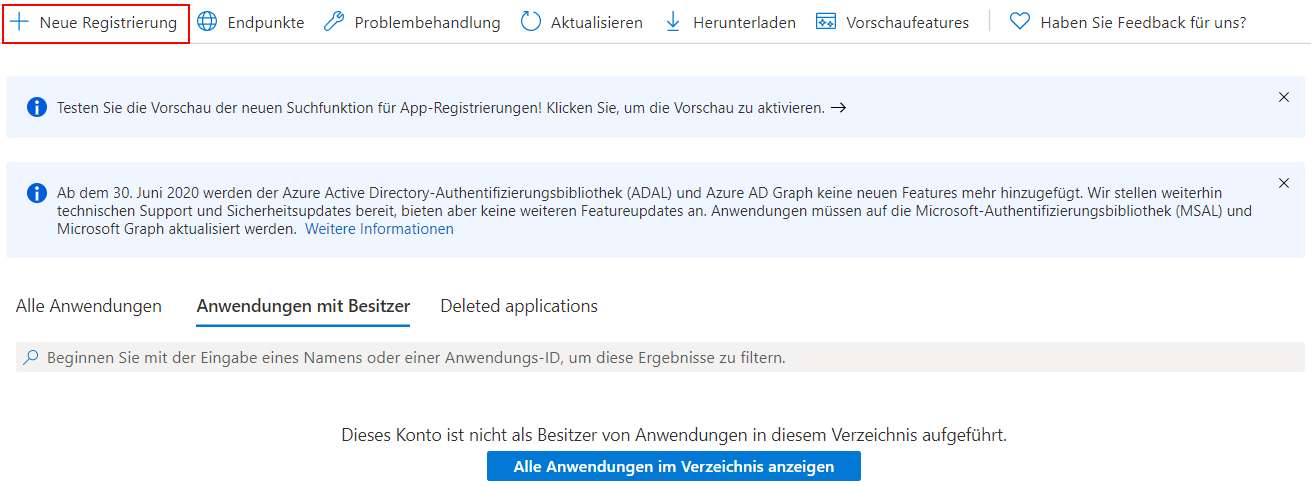Follow the Weitere Informationen link
This screenshot has width=1312, height=486.
(379, 229)
